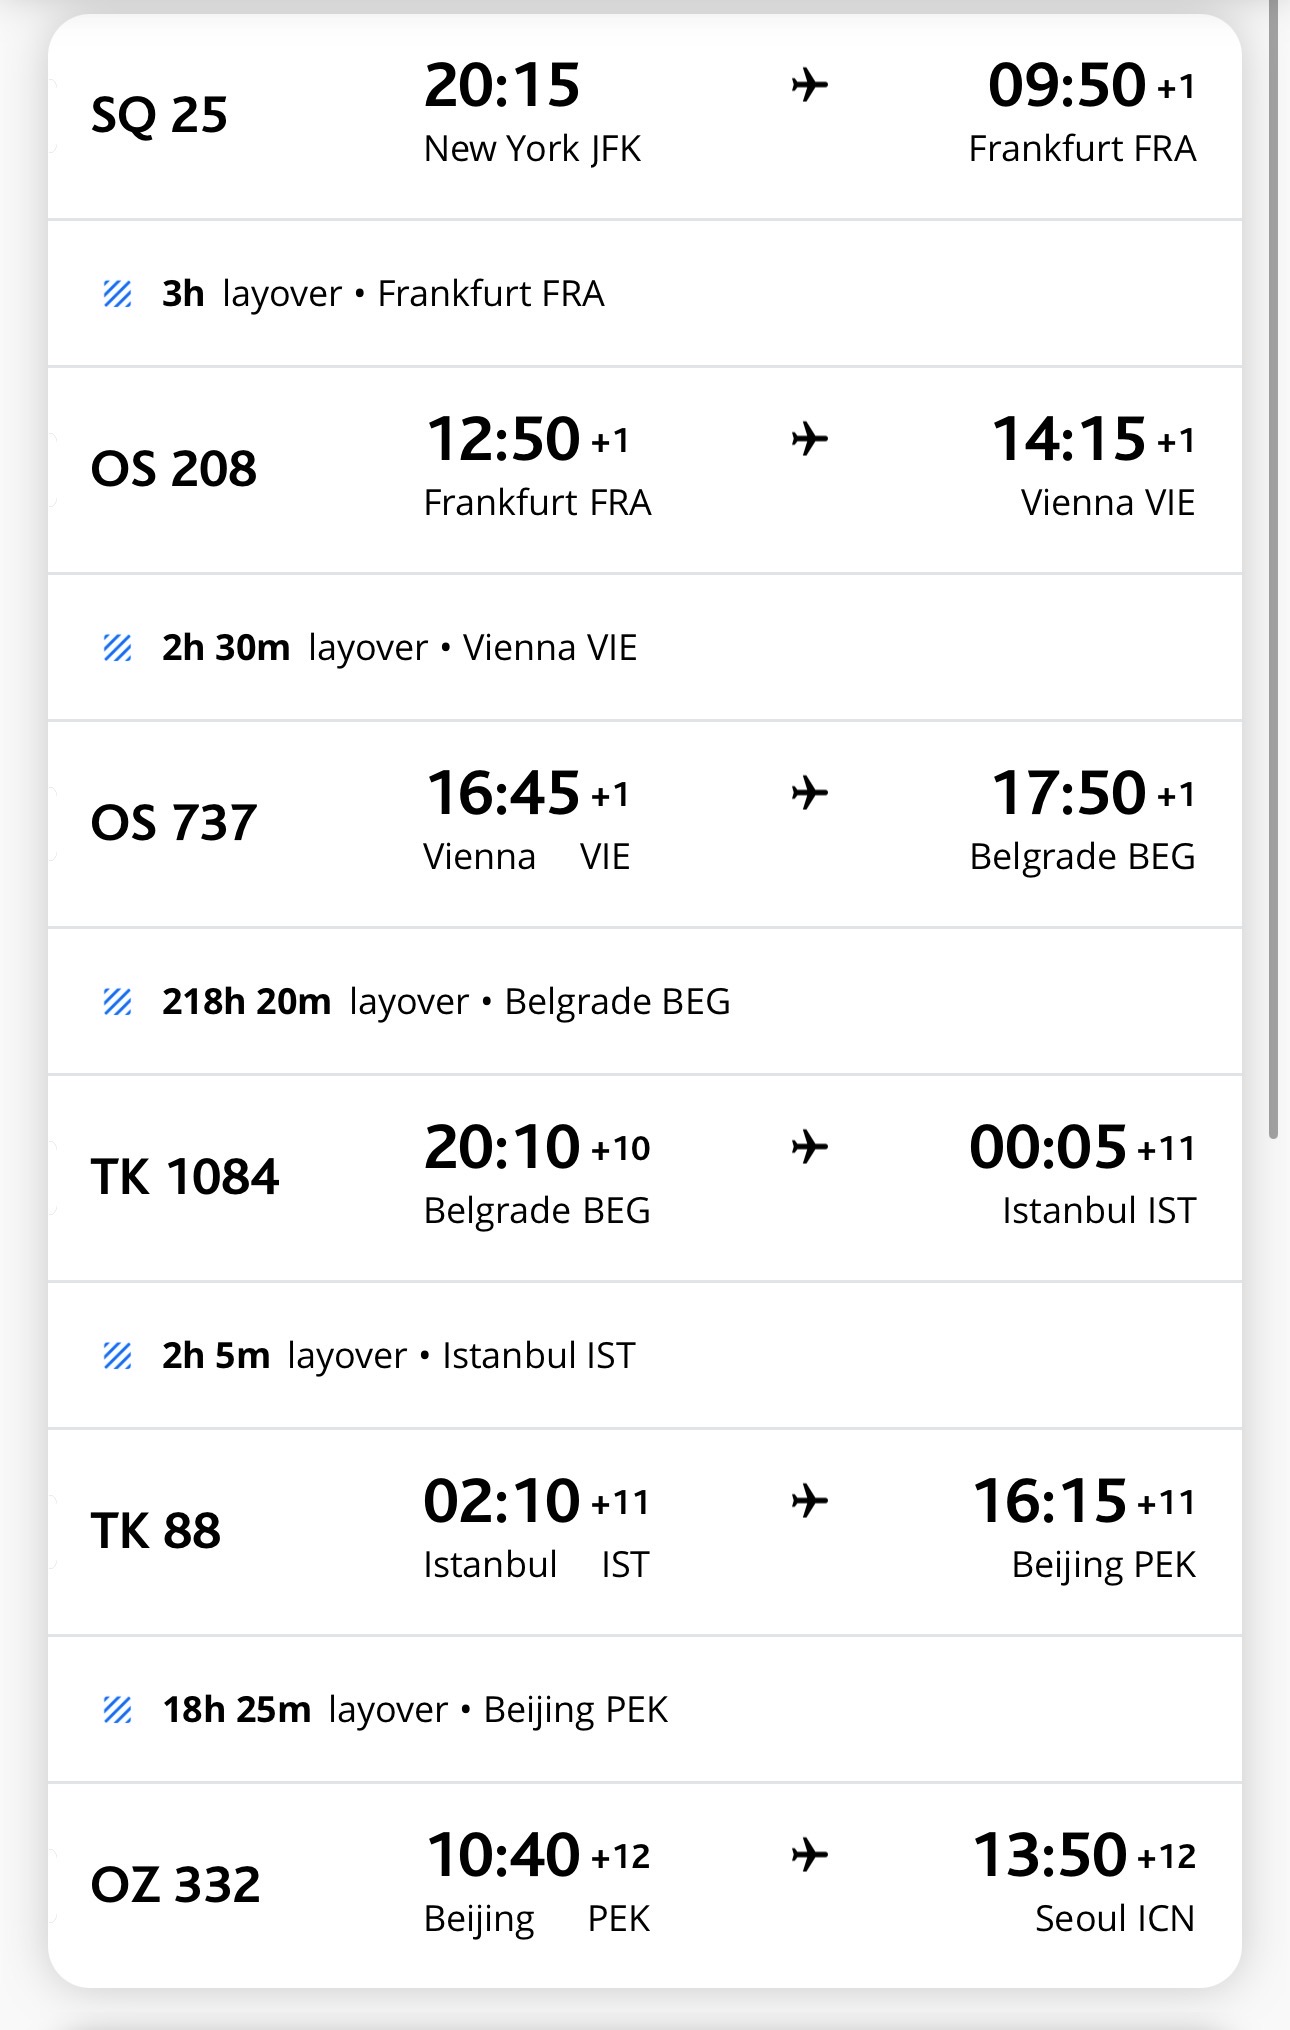Click the TK 1084 flight number
1290x2030 pixels.
pyautogui.click(x=185, y=1177)
